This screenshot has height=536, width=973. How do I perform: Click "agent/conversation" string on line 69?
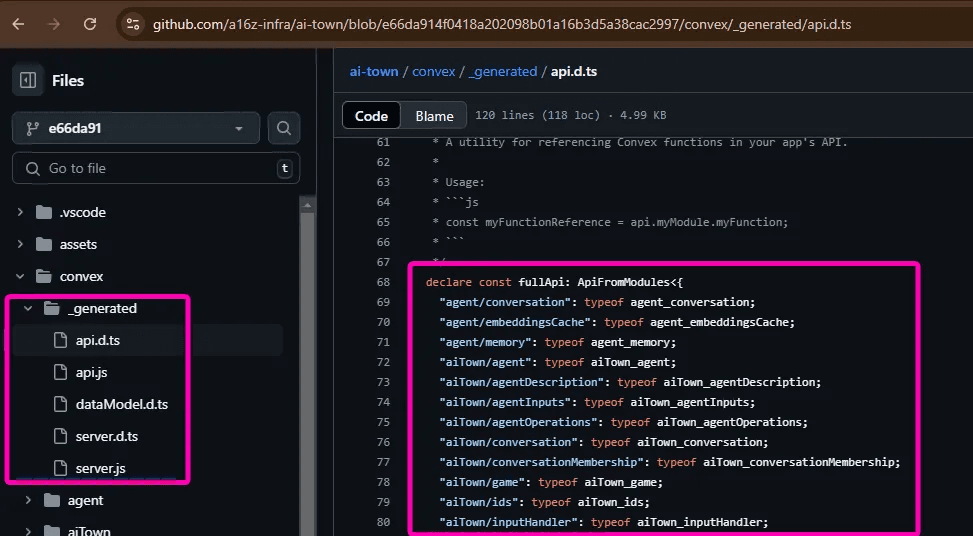coord(504,302)
